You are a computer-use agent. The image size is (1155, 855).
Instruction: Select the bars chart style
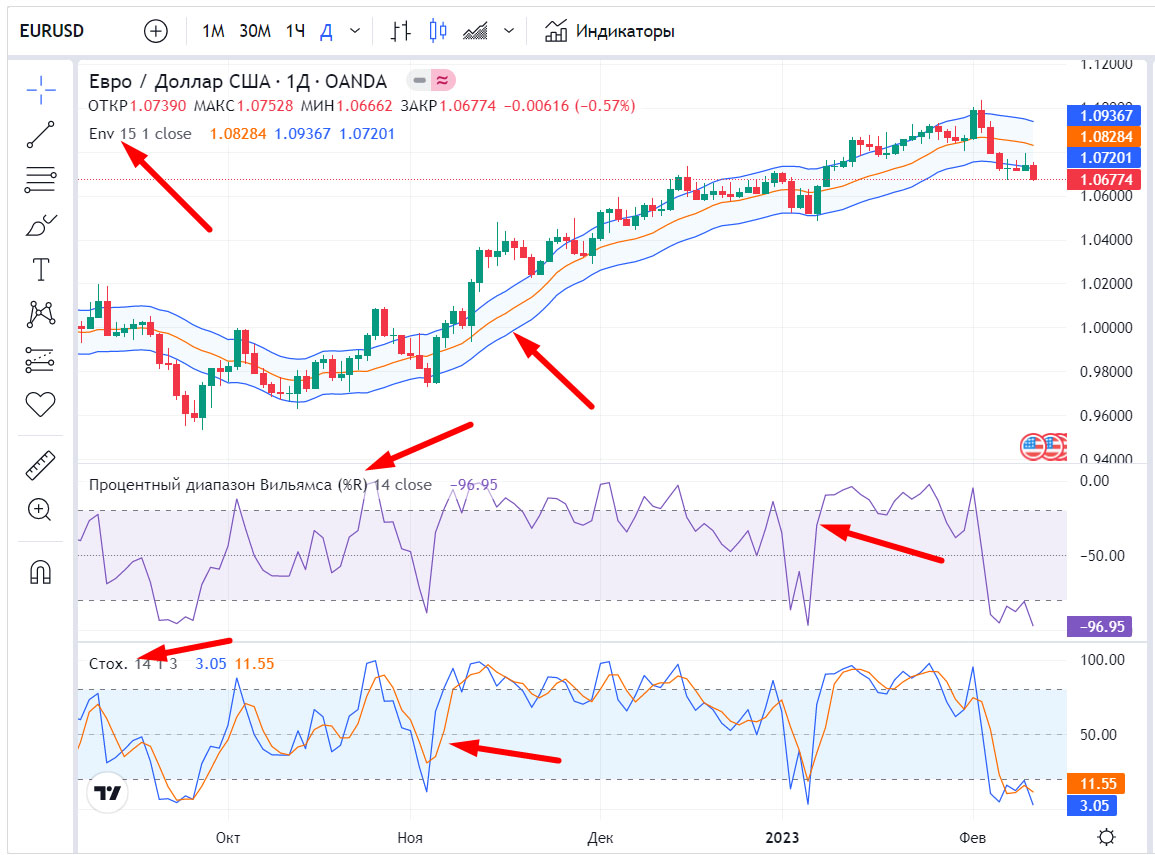point(401,31)
